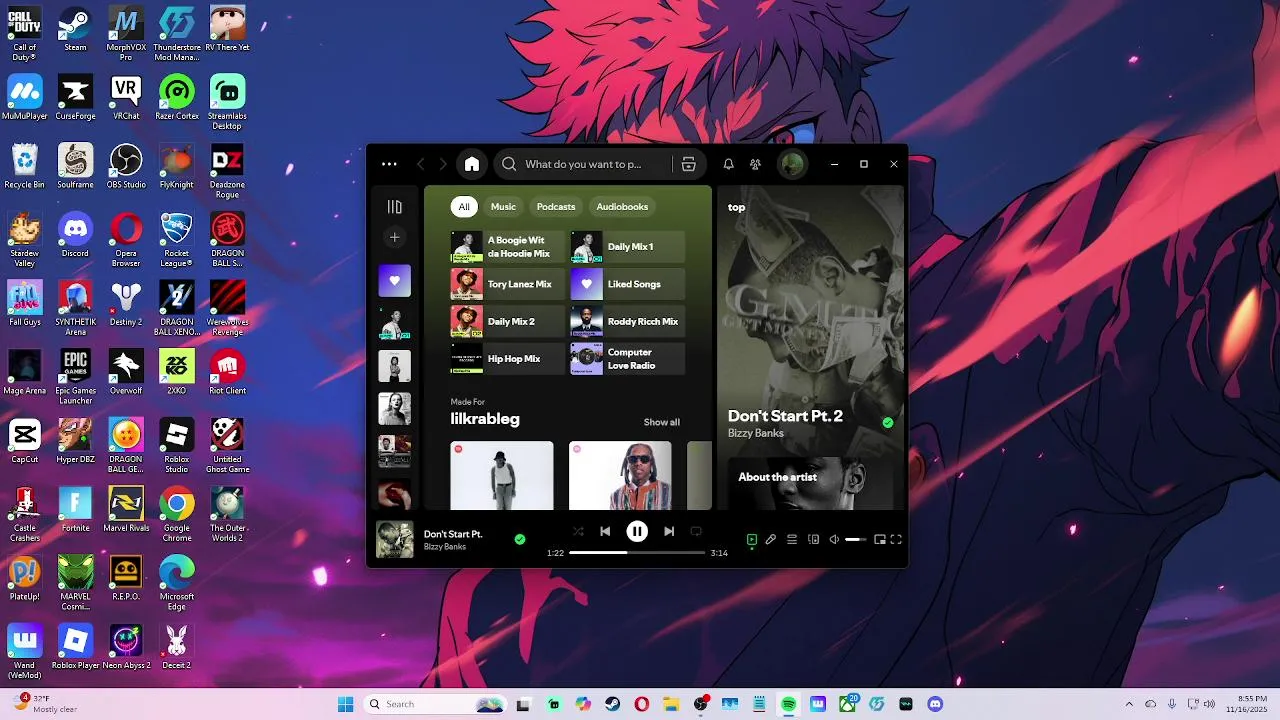The image size is (1280, 720).
Task: Open Streamlabs Desktop shortcut
Action: coord(227,102)
